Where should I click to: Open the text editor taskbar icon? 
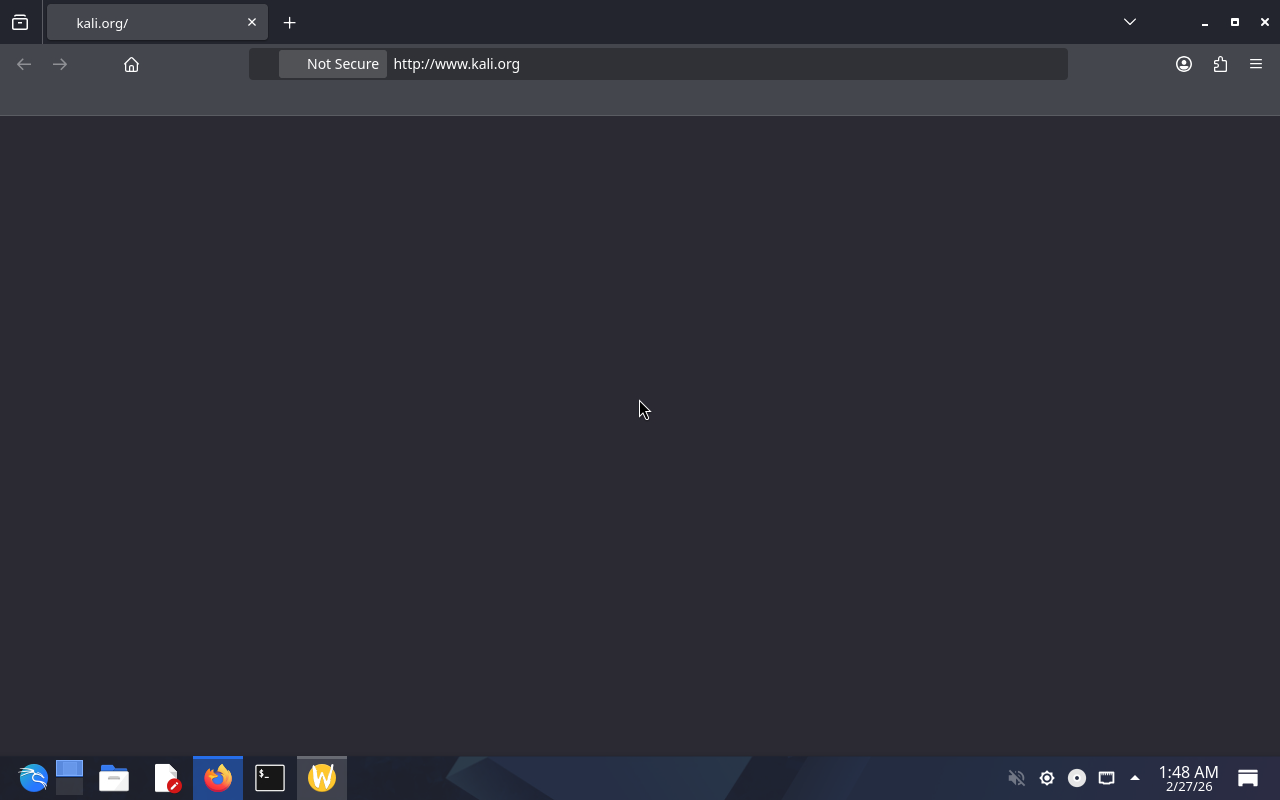pyautogui.click(x=166, y=778)
